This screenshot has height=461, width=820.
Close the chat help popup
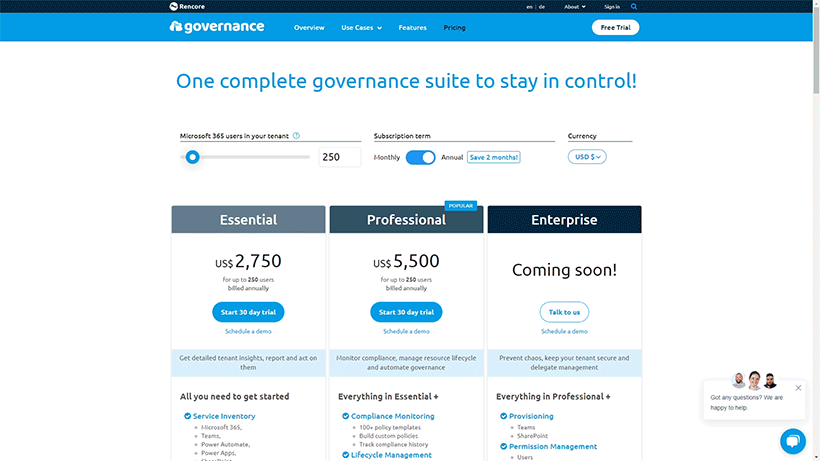click(798, 388)
